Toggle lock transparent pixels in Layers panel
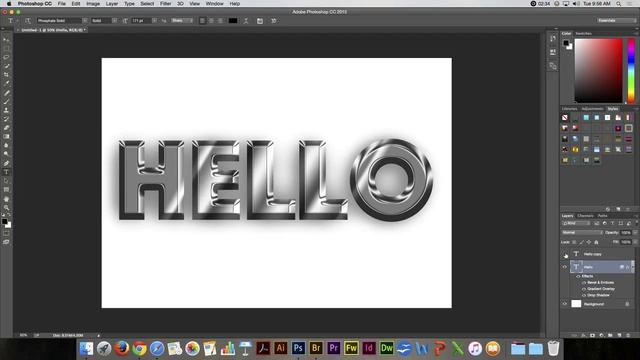640x360 pixels. point(574,242)
